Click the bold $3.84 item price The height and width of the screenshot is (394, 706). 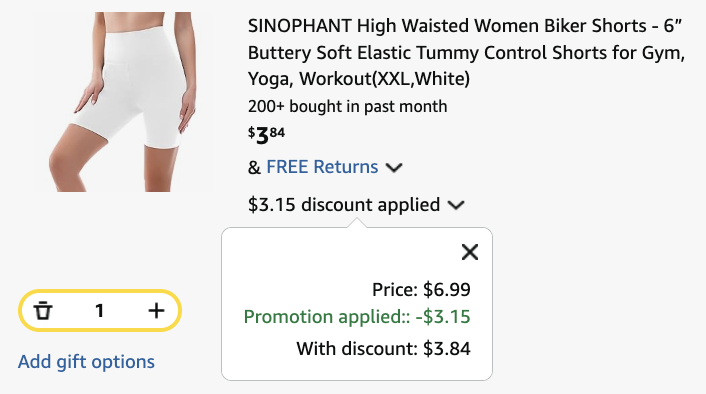[266, 135]
